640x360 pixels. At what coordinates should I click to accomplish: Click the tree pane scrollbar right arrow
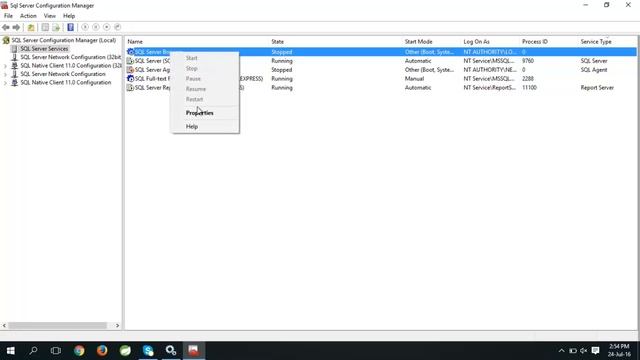point(118,325)
